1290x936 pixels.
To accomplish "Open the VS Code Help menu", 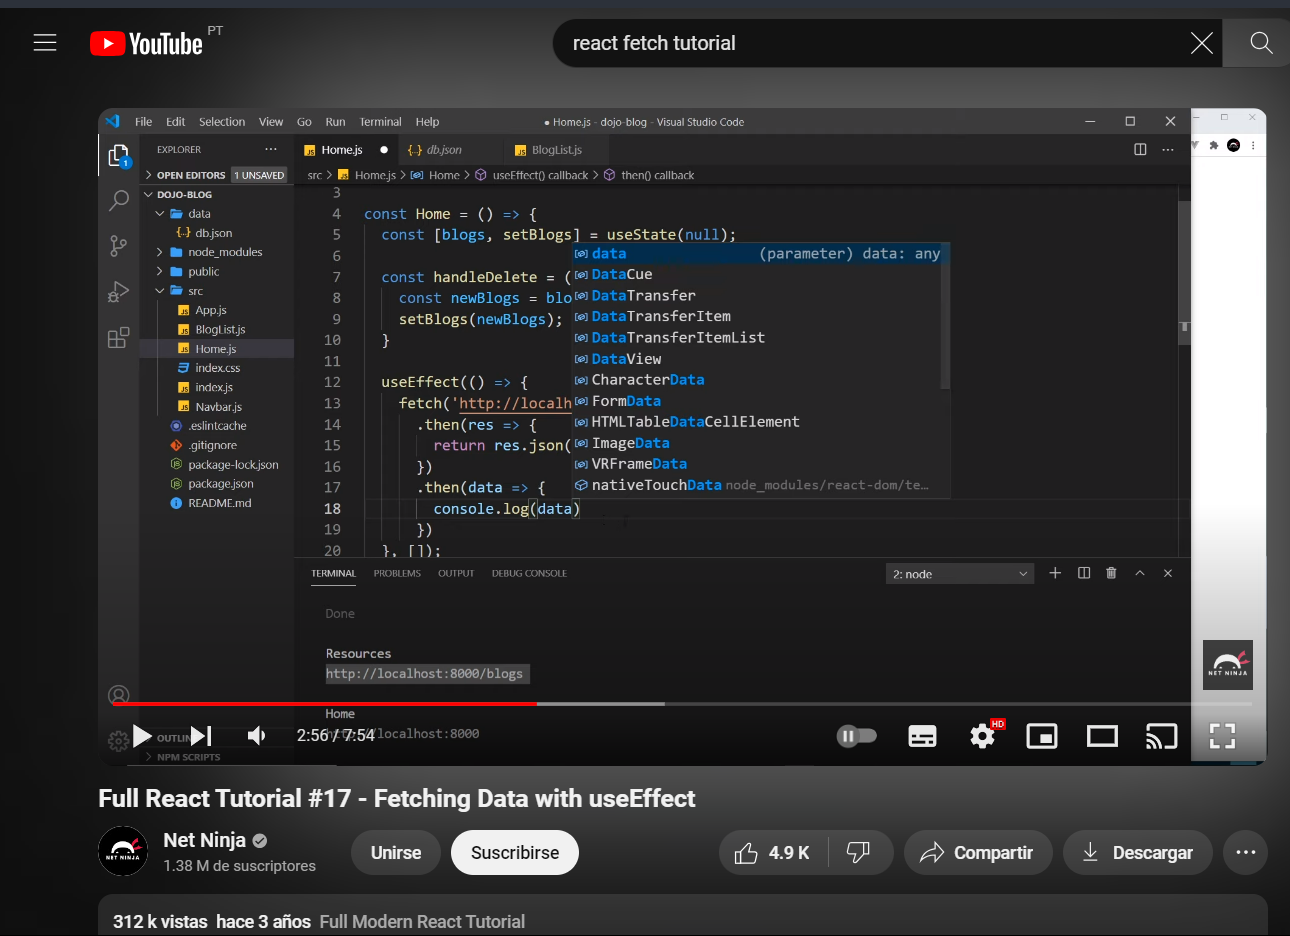I will (x=427, y=122).
